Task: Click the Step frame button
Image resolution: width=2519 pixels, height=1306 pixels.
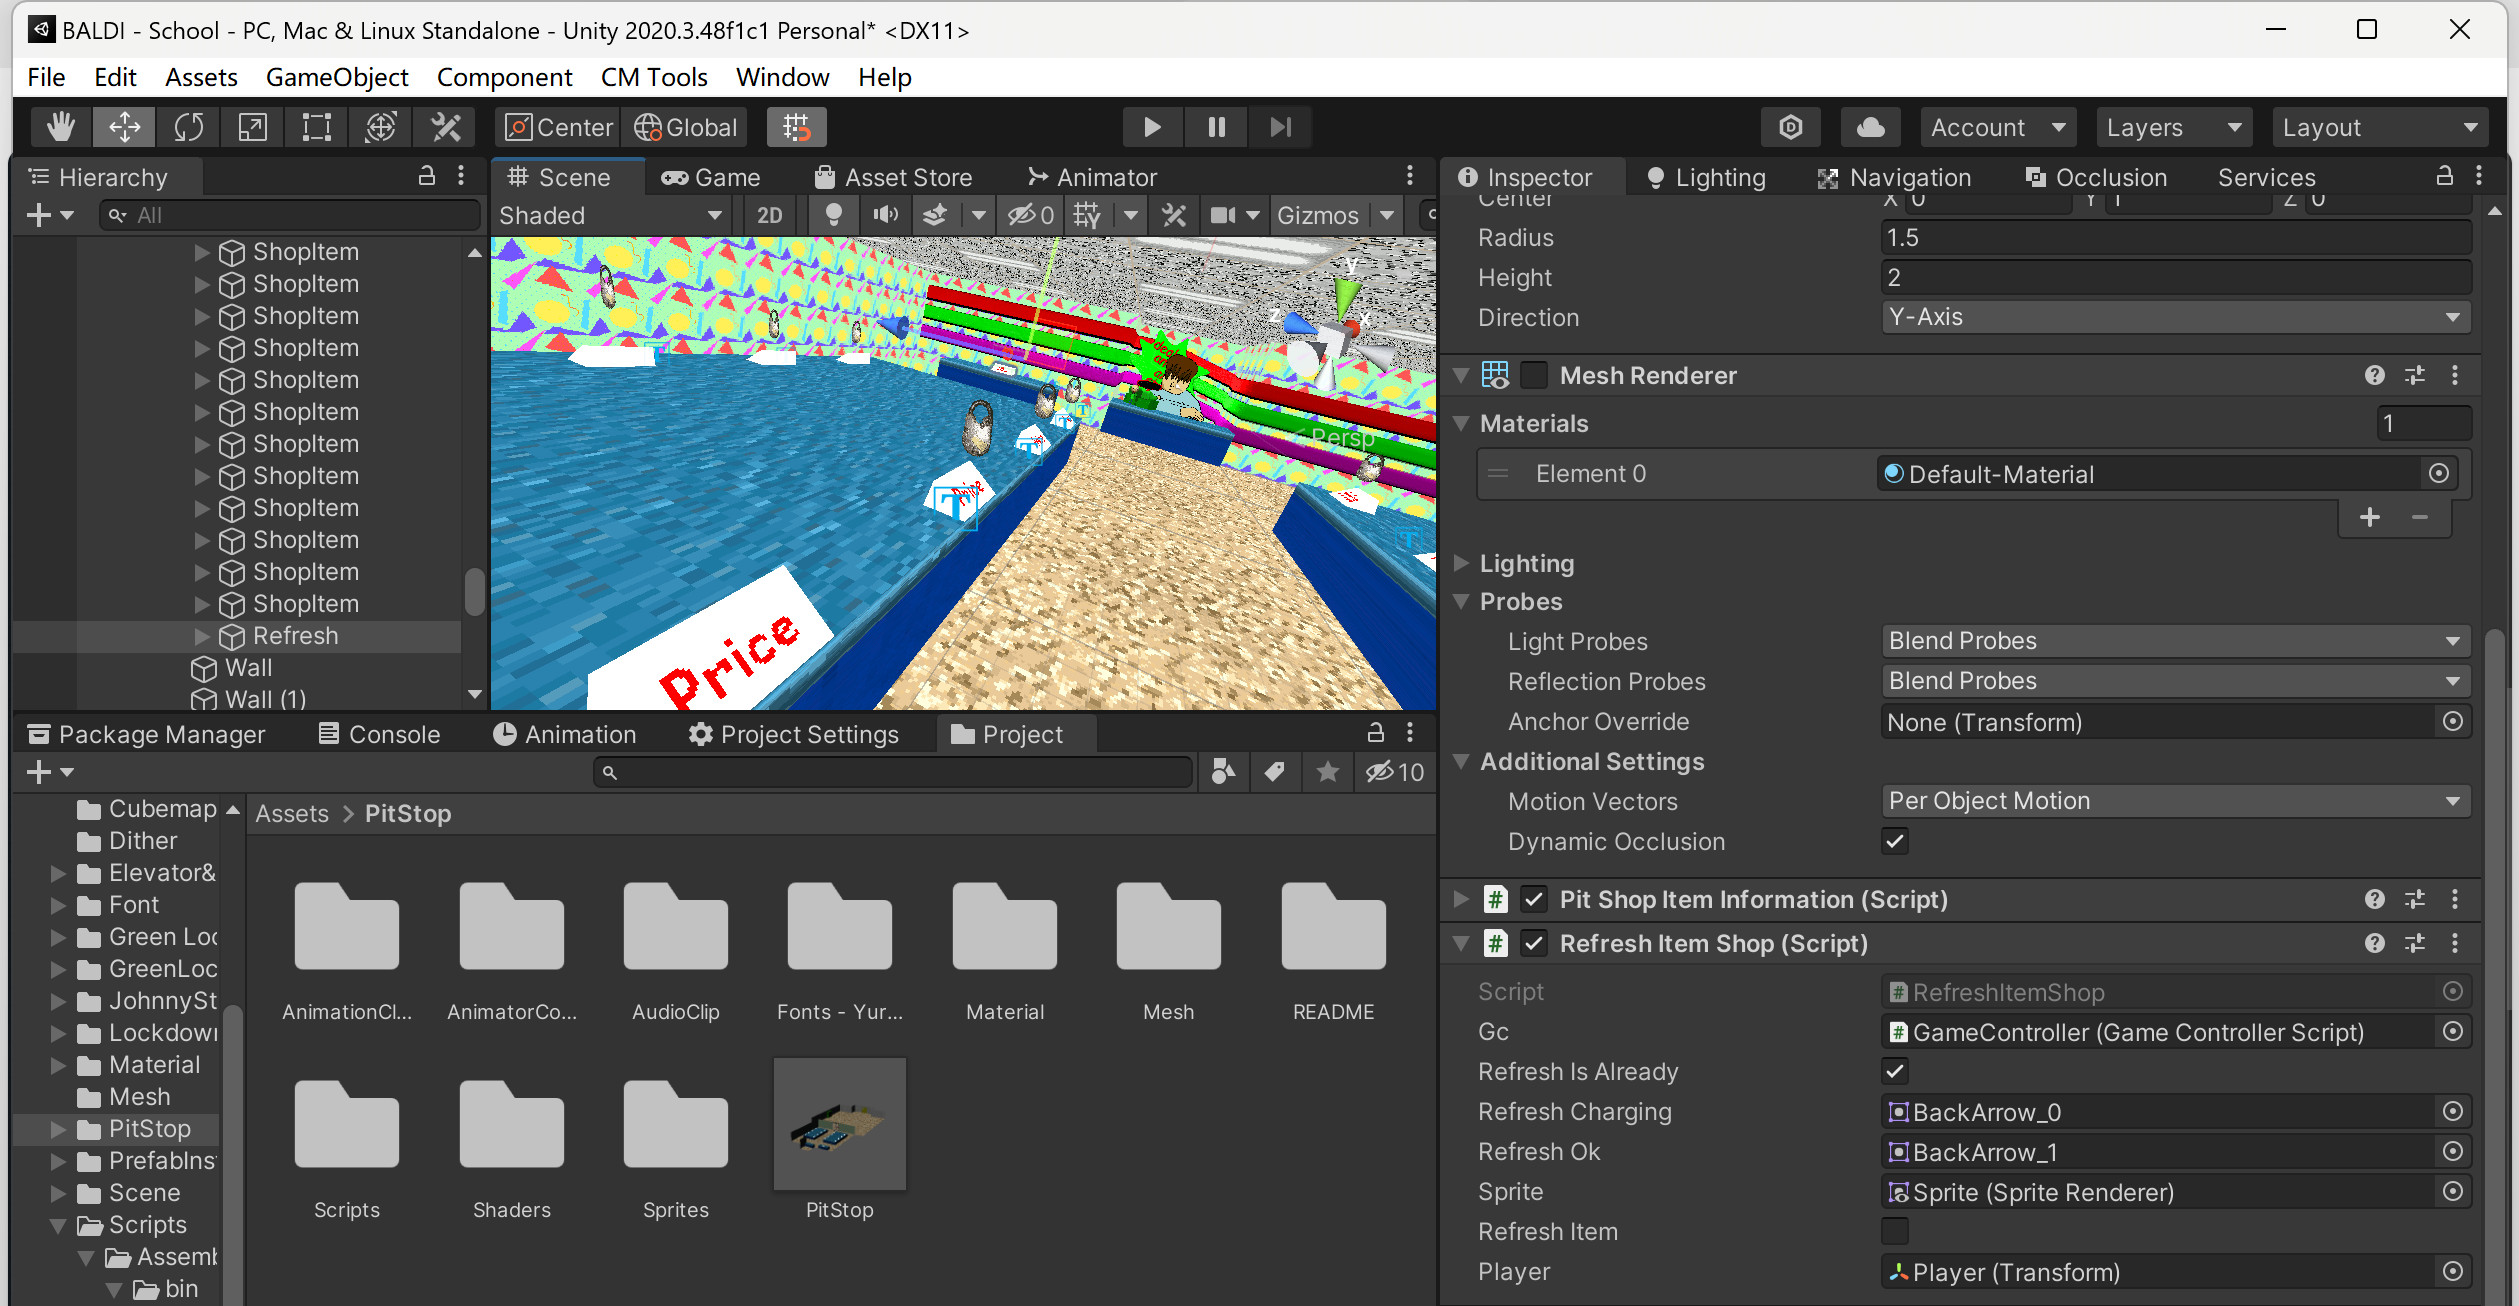Action: tap(1280, 127)
